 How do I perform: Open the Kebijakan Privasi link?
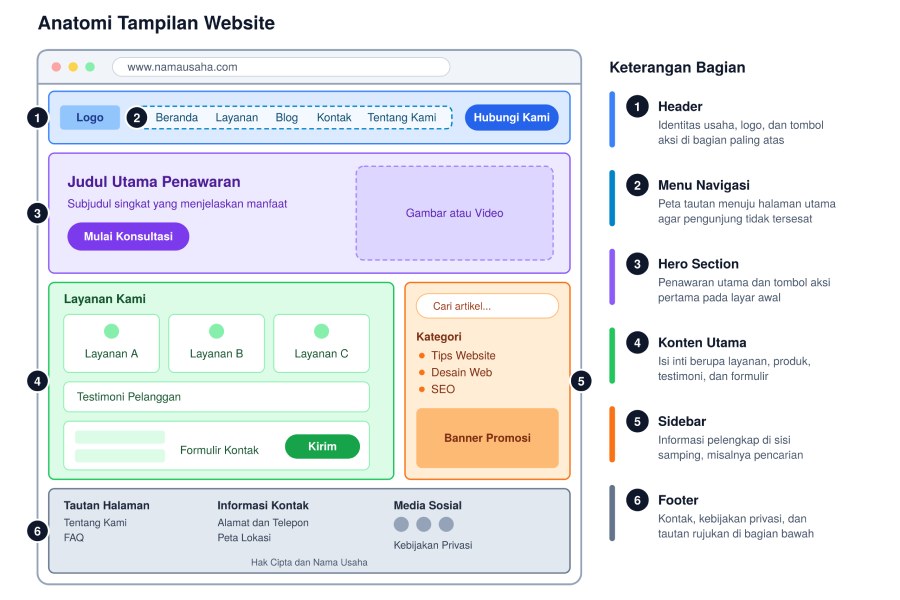(433, 545)
